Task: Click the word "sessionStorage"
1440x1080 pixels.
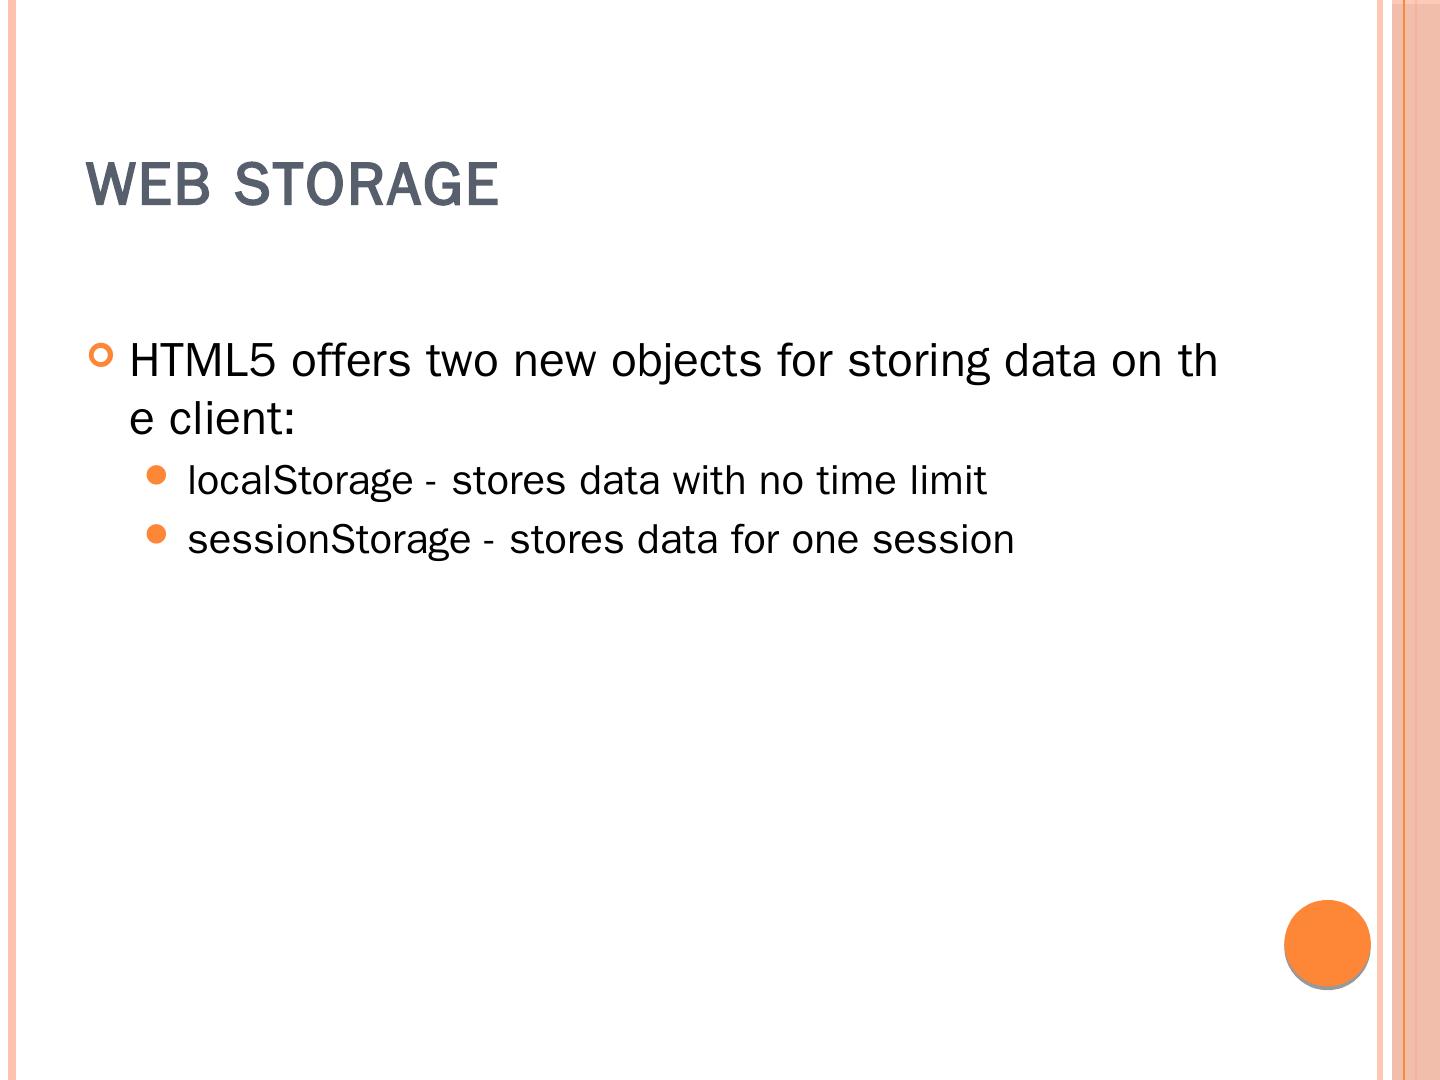Action: [329, 540]
